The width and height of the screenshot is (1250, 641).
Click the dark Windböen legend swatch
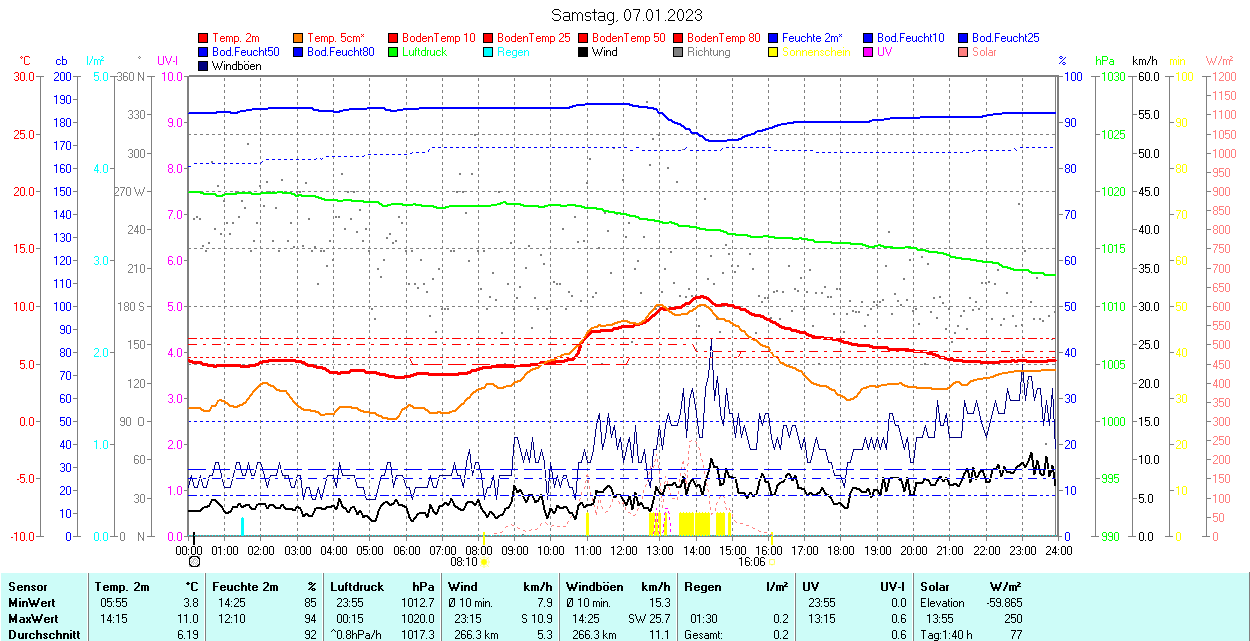coord(204,66)
